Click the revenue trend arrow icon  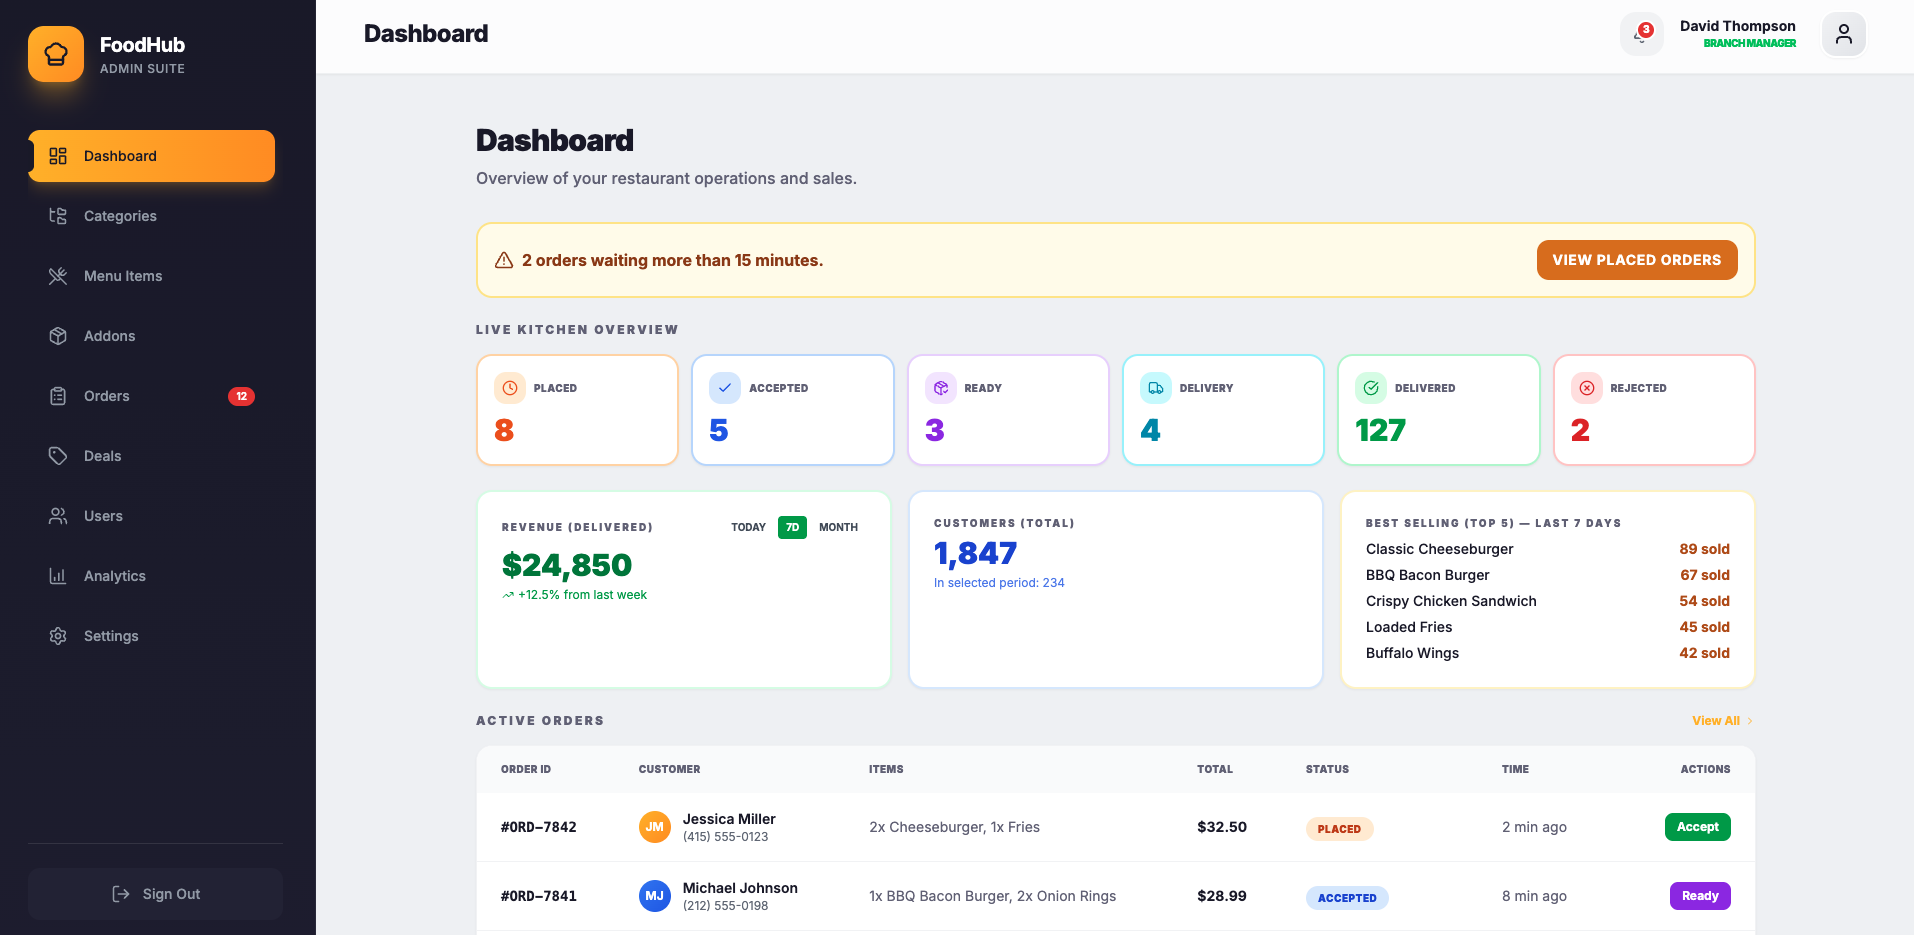point(508,595)
